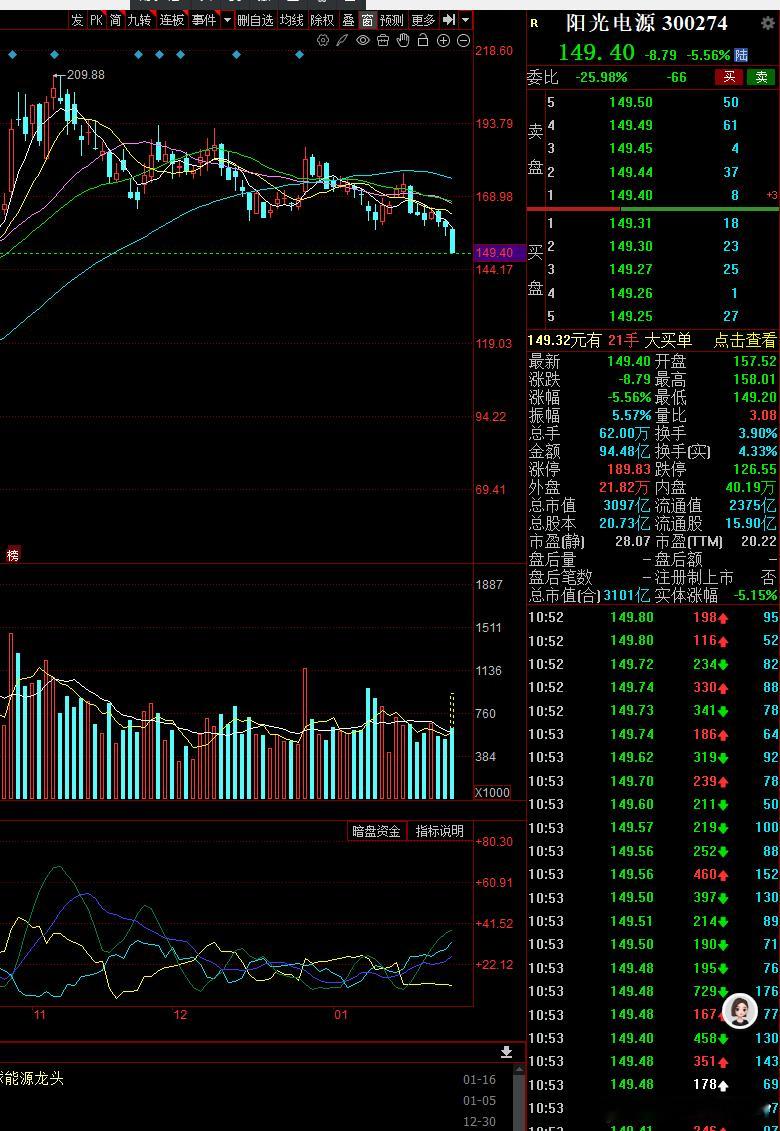The image size is (780, 1131).
Task: Toggle the chart lock icon
Action: (423, 40)
